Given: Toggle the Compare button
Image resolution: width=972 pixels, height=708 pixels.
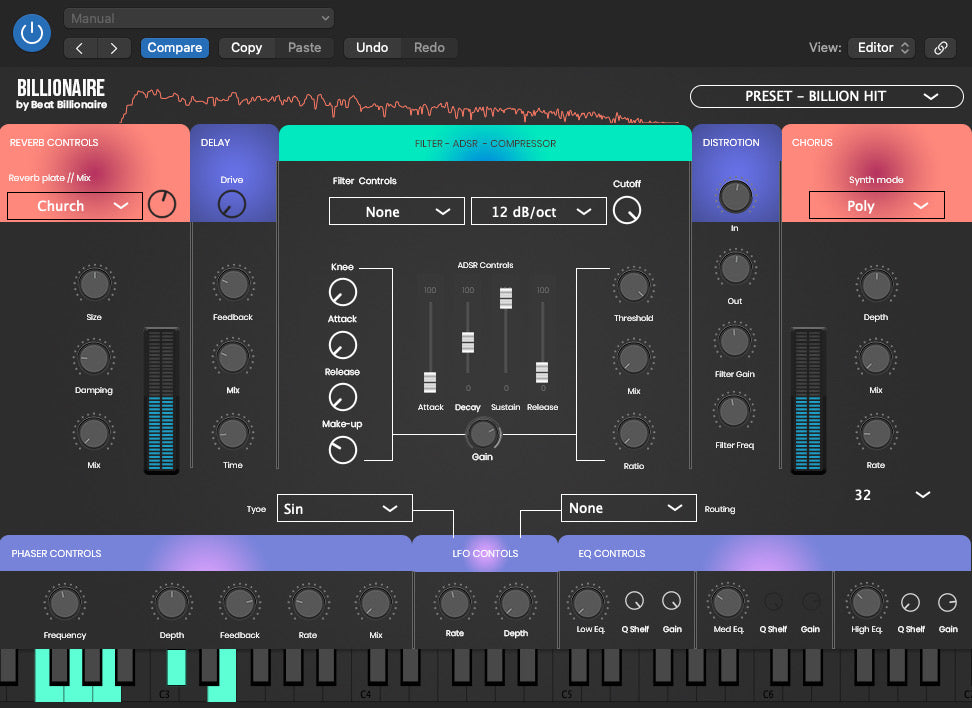Looking at the screenshot, I should [174, 48].
